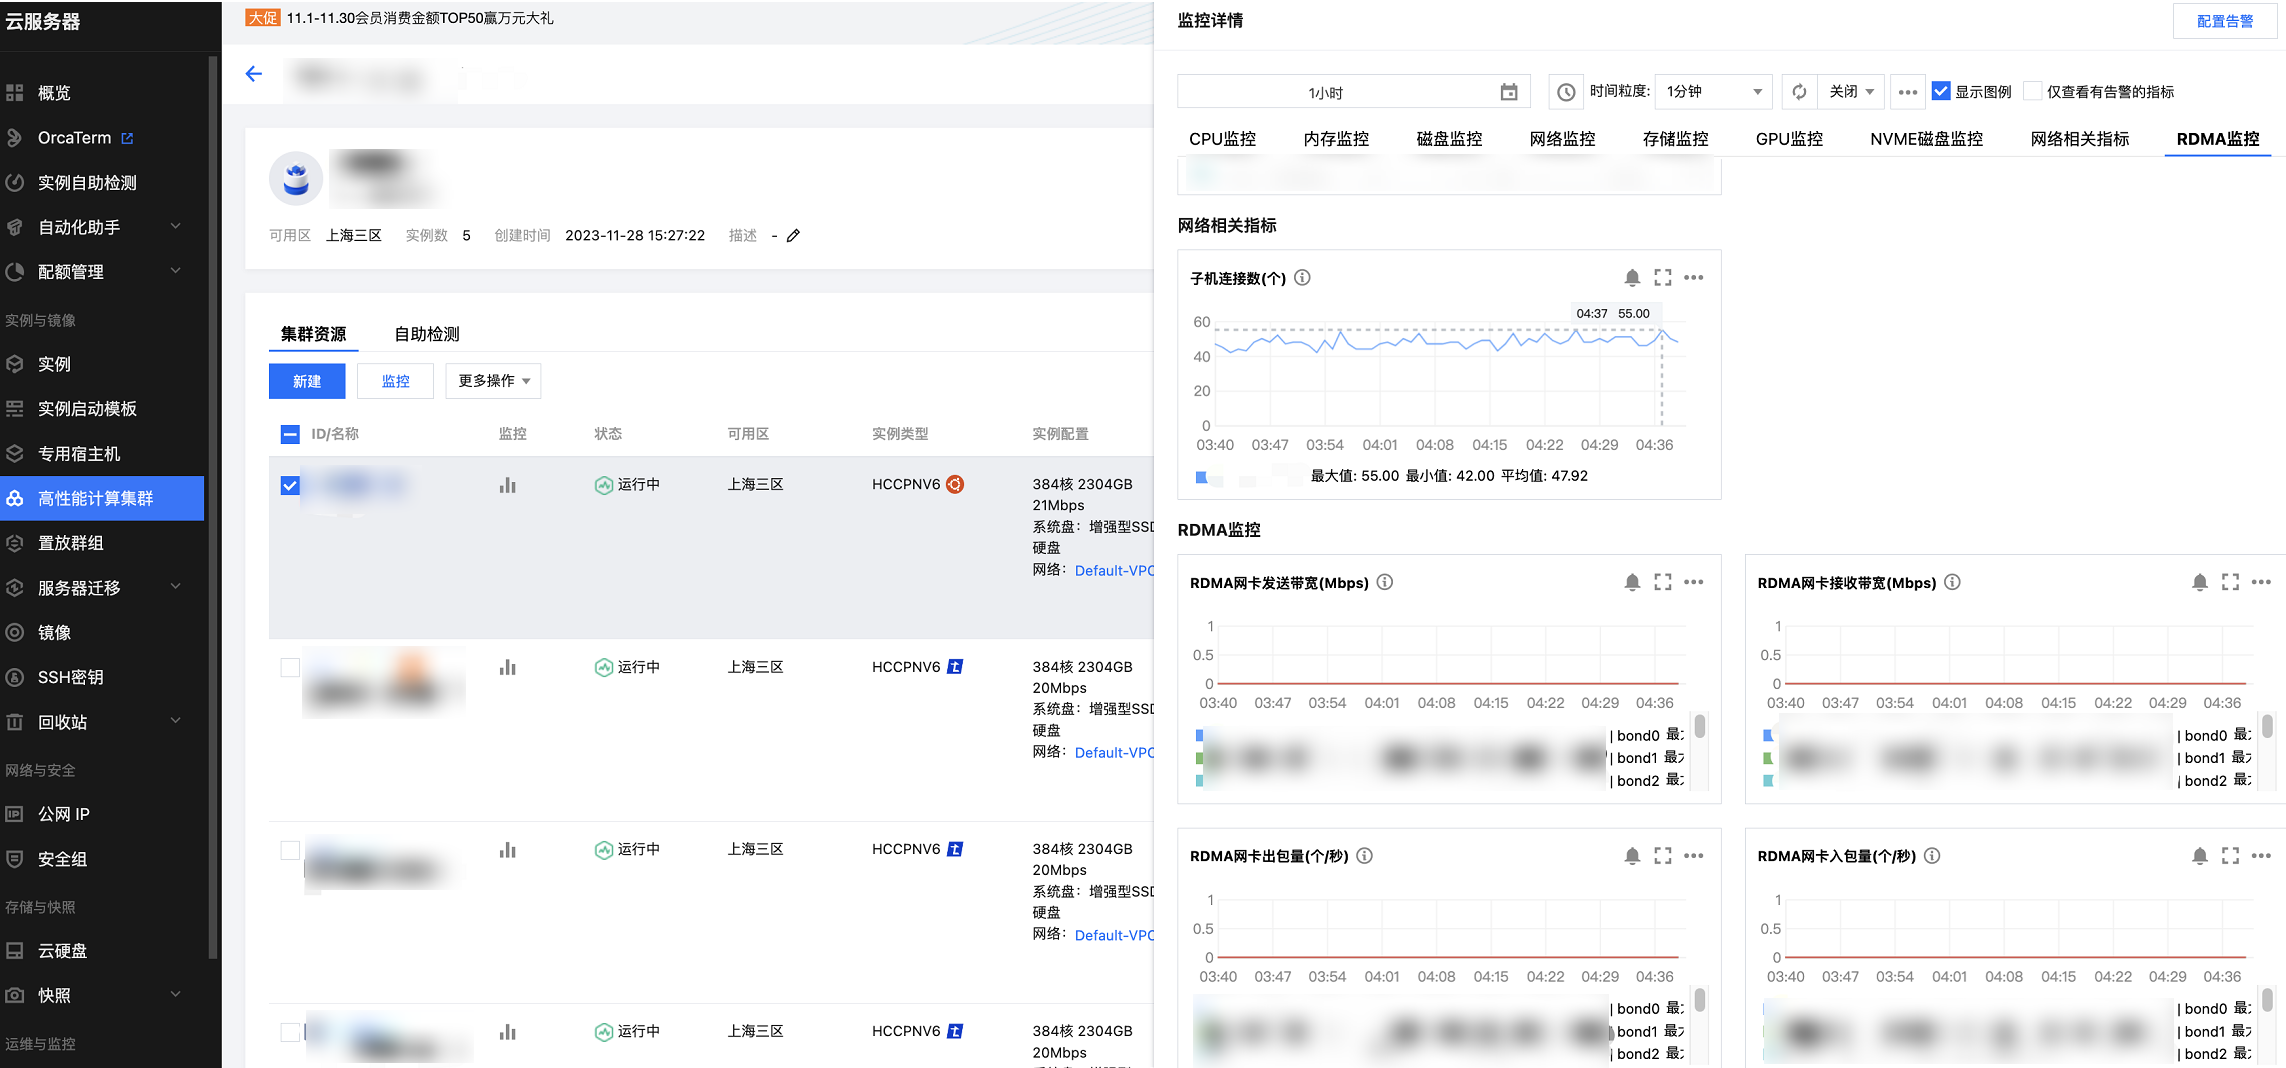Expand the 更多操作 dropdown
The height and width of the screenshot is (1068, 2286).
(493, 381)
